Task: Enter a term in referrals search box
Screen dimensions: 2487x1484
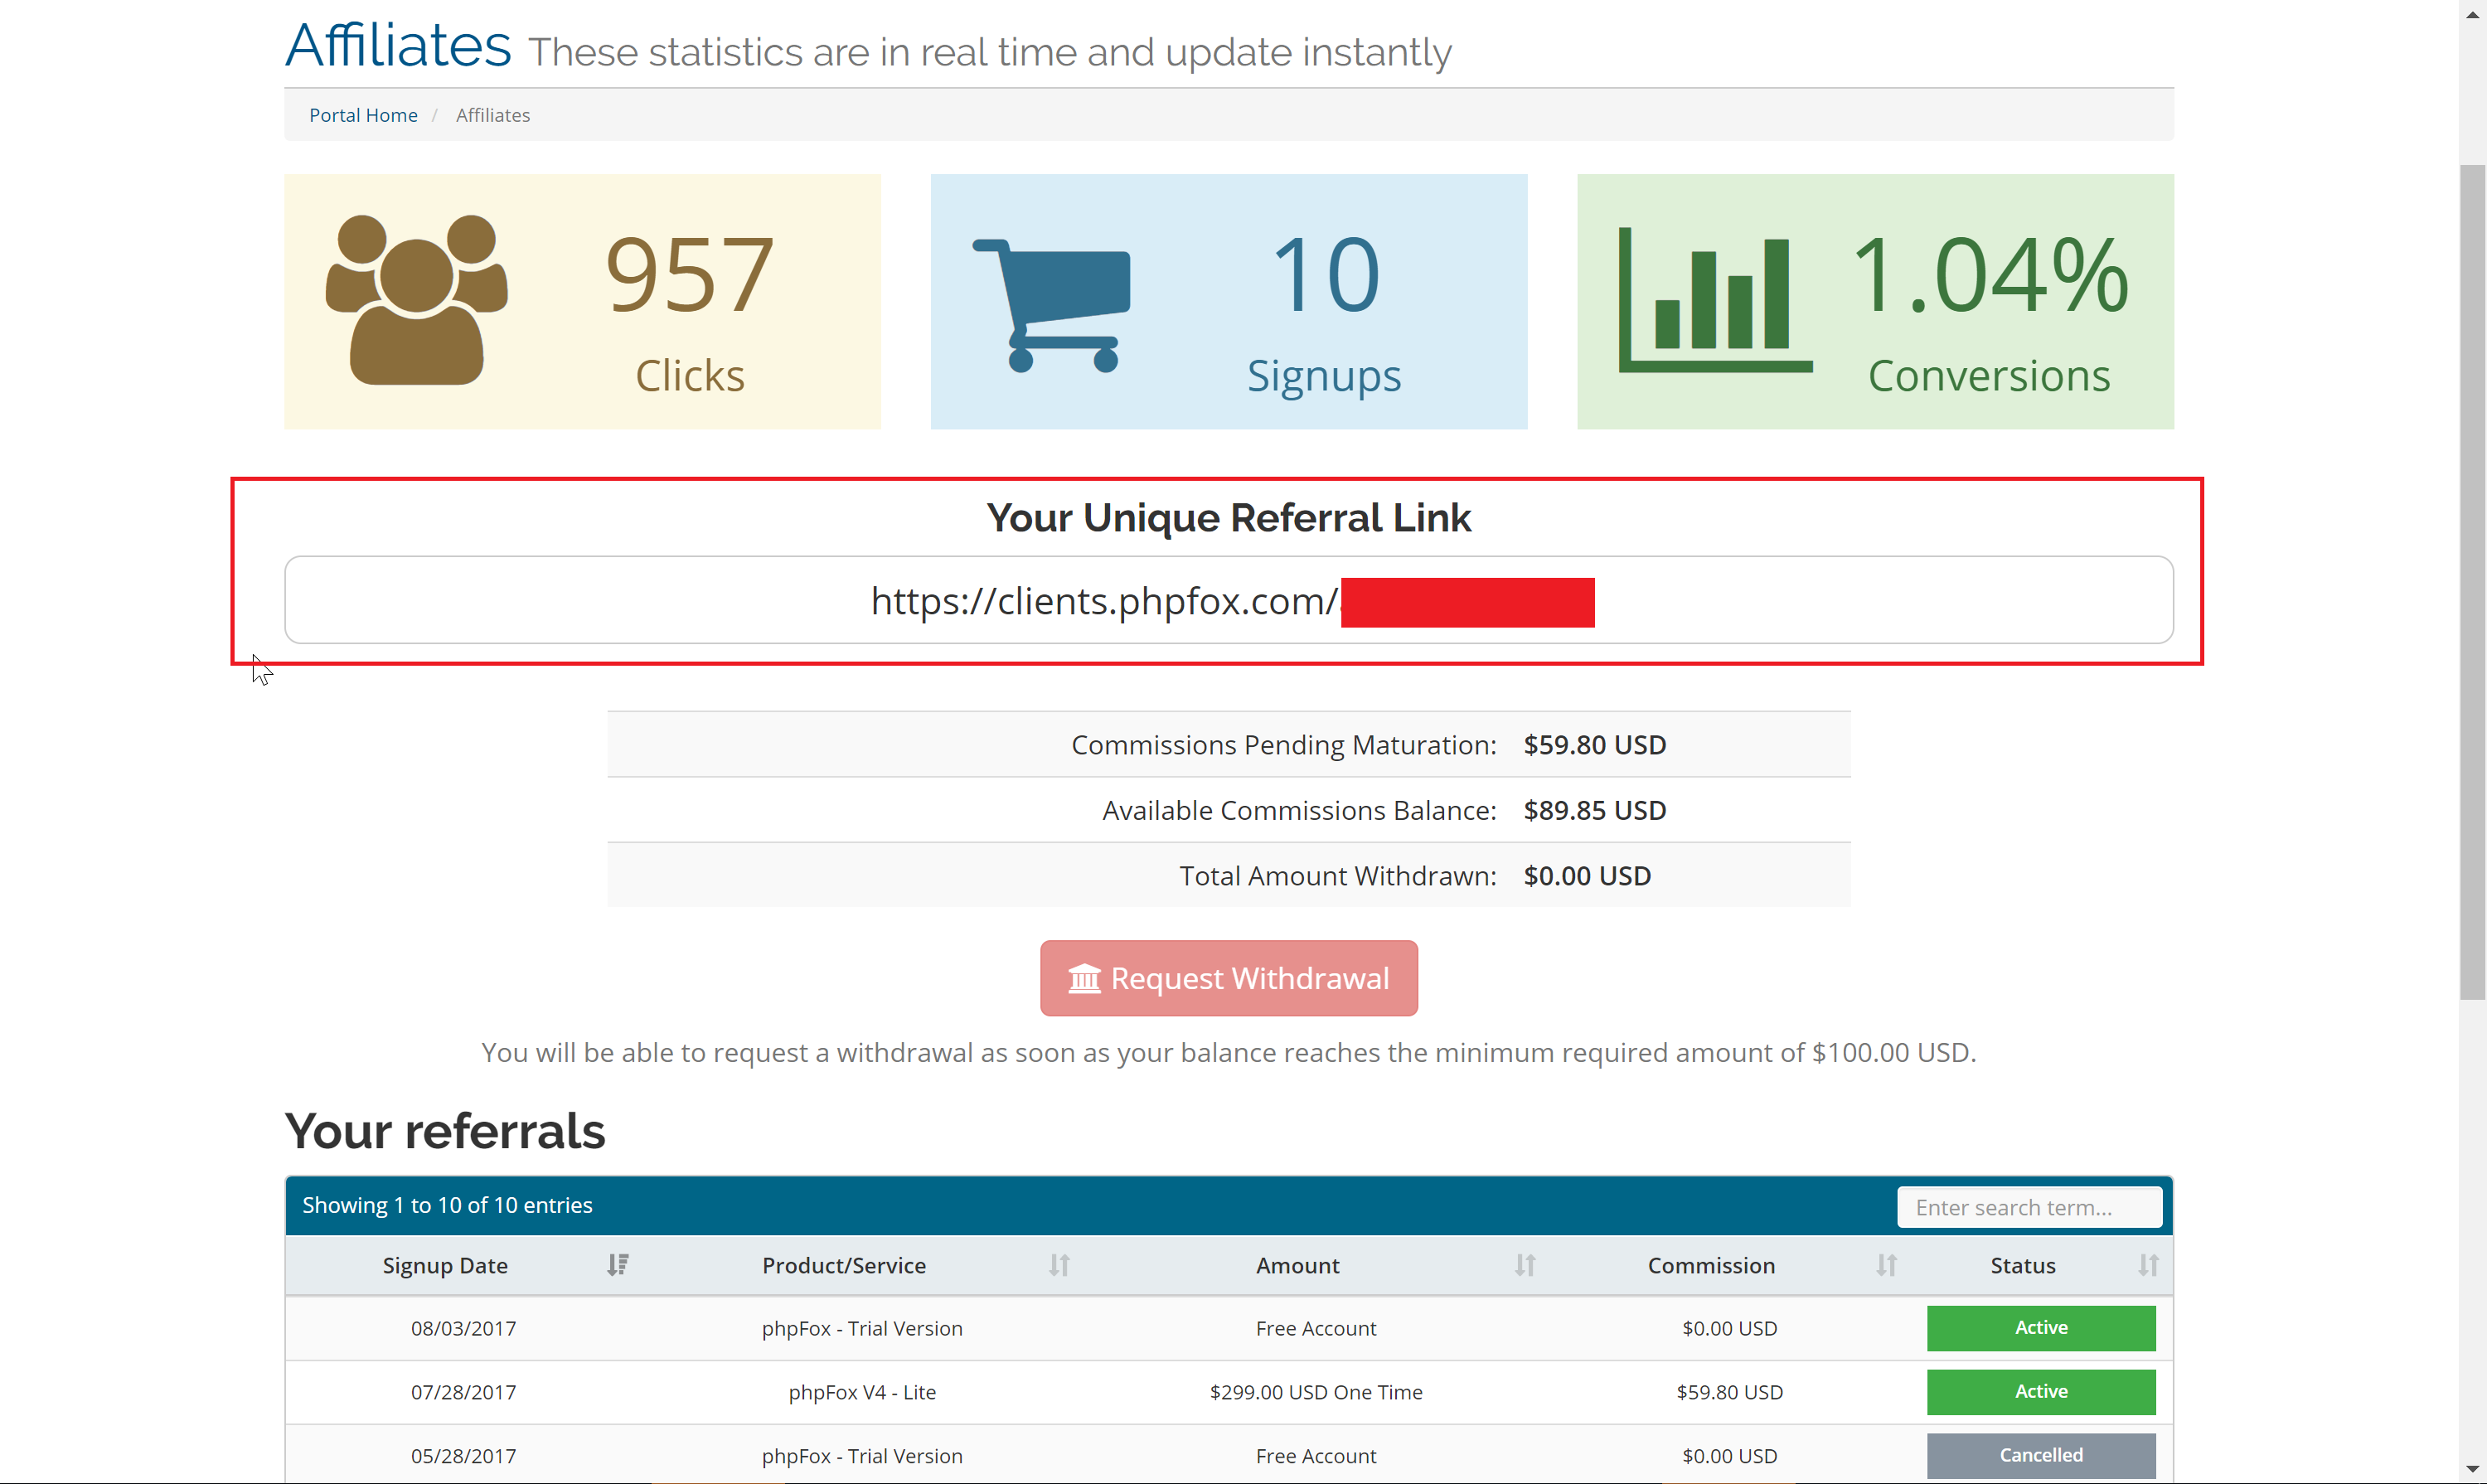Action: click(x=2026, y=1205)
